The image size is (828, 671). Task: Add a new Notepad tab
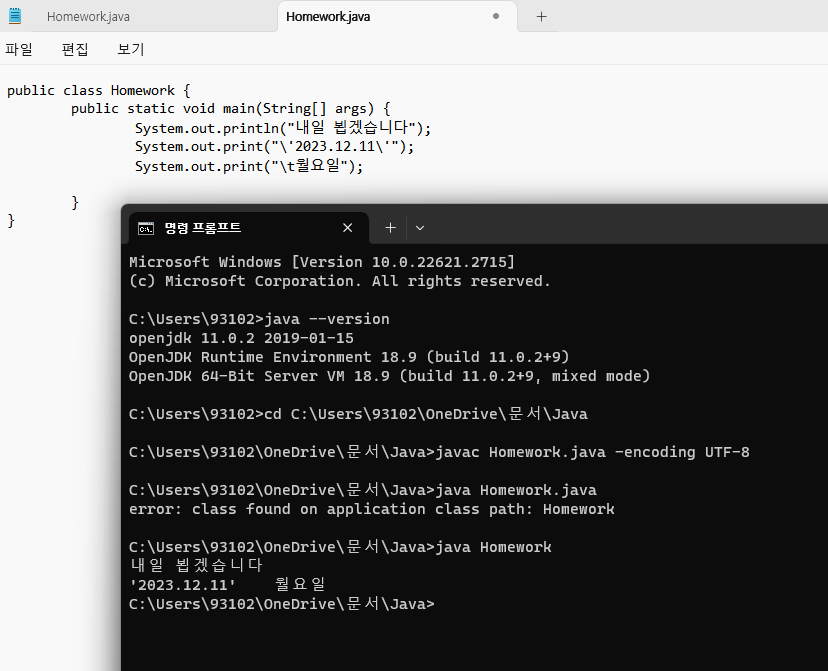pos(541,17)
